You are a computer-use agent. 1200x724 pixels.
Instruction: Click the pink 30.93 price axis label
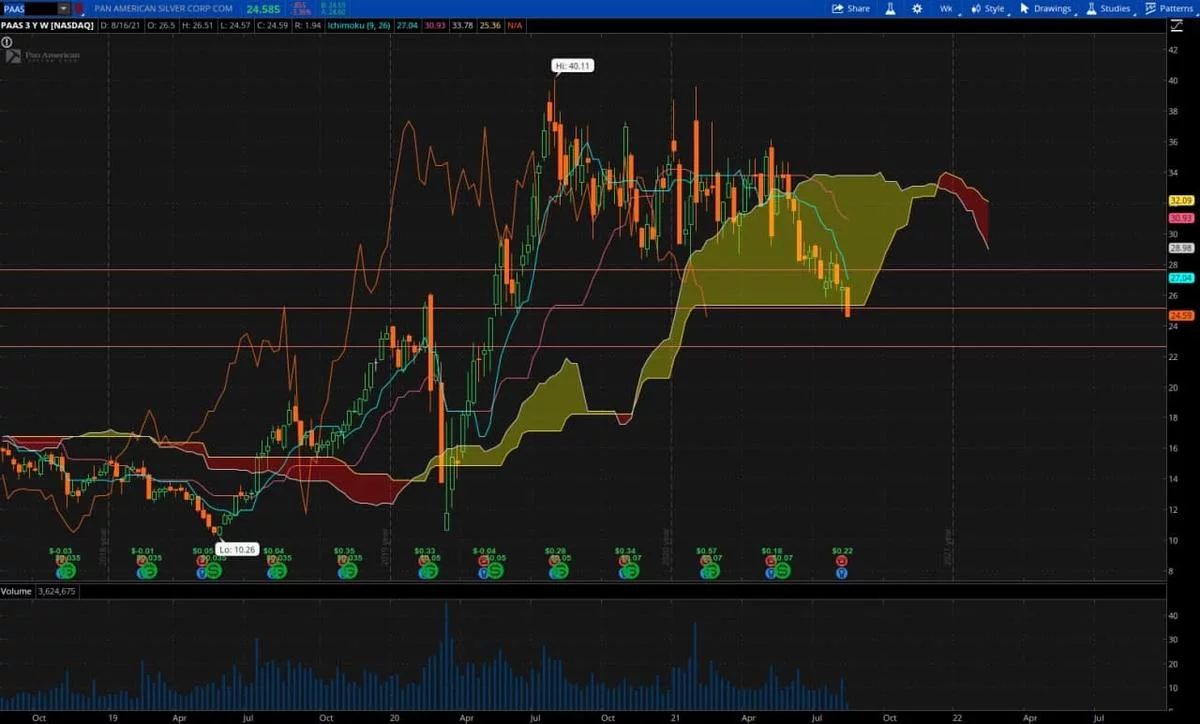[1182, 218]
